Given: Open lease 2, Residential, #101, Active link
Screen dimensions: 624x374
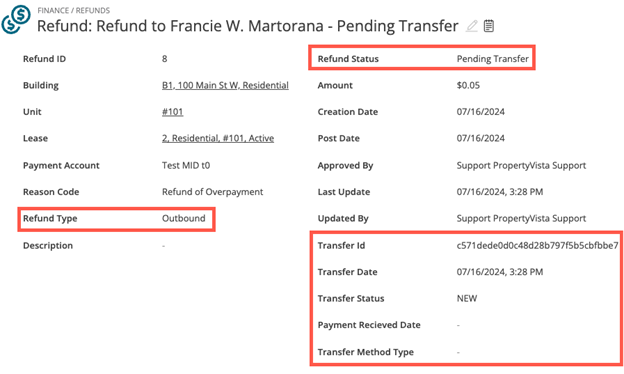Looking at the screenshot, I should (x=218, y=138).
